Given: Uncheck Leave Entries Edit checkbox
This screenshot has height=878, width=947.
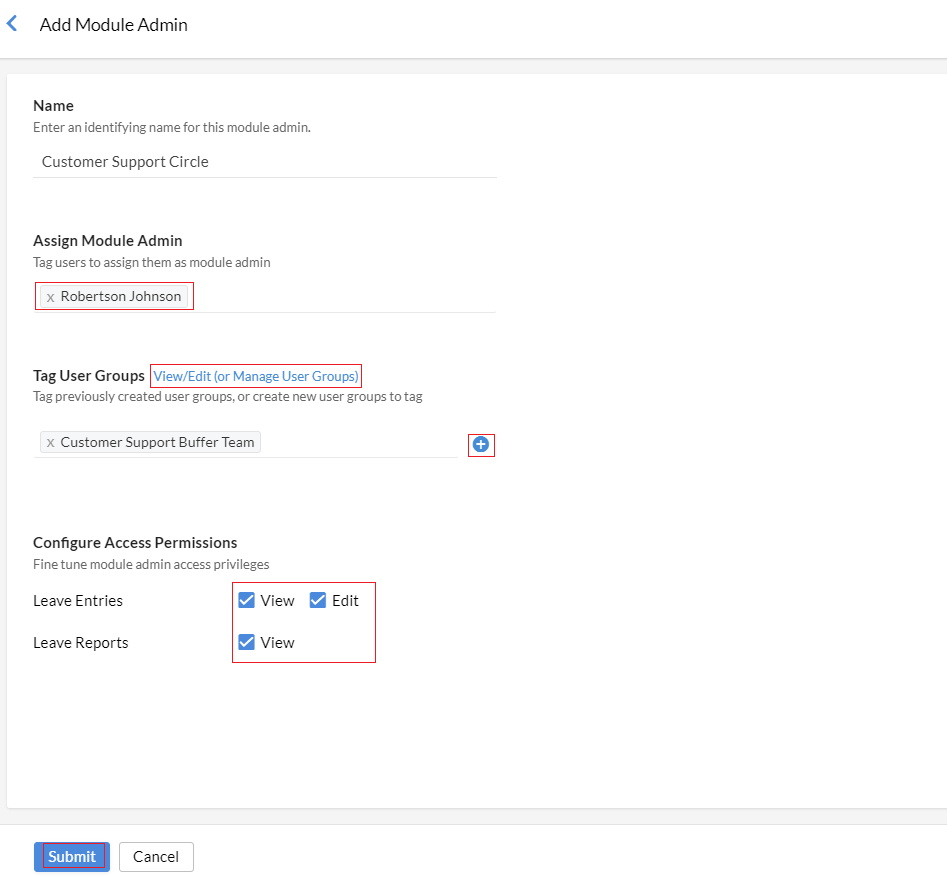Looking at the screenshot, I should [318, 600].
